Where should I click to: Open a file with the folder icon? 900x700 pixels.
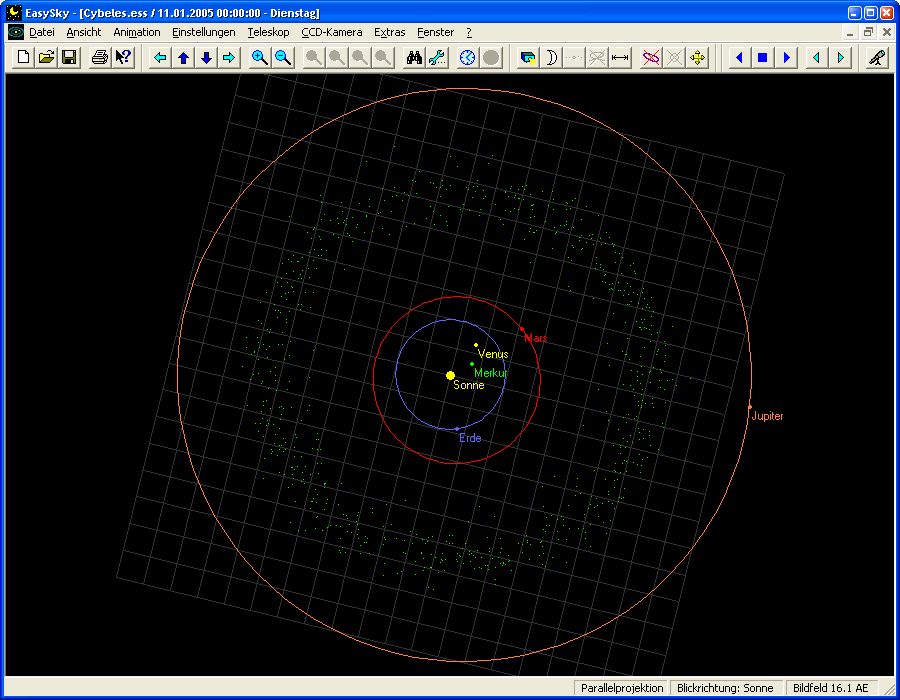pyautogui.click(x=46, y=58)
